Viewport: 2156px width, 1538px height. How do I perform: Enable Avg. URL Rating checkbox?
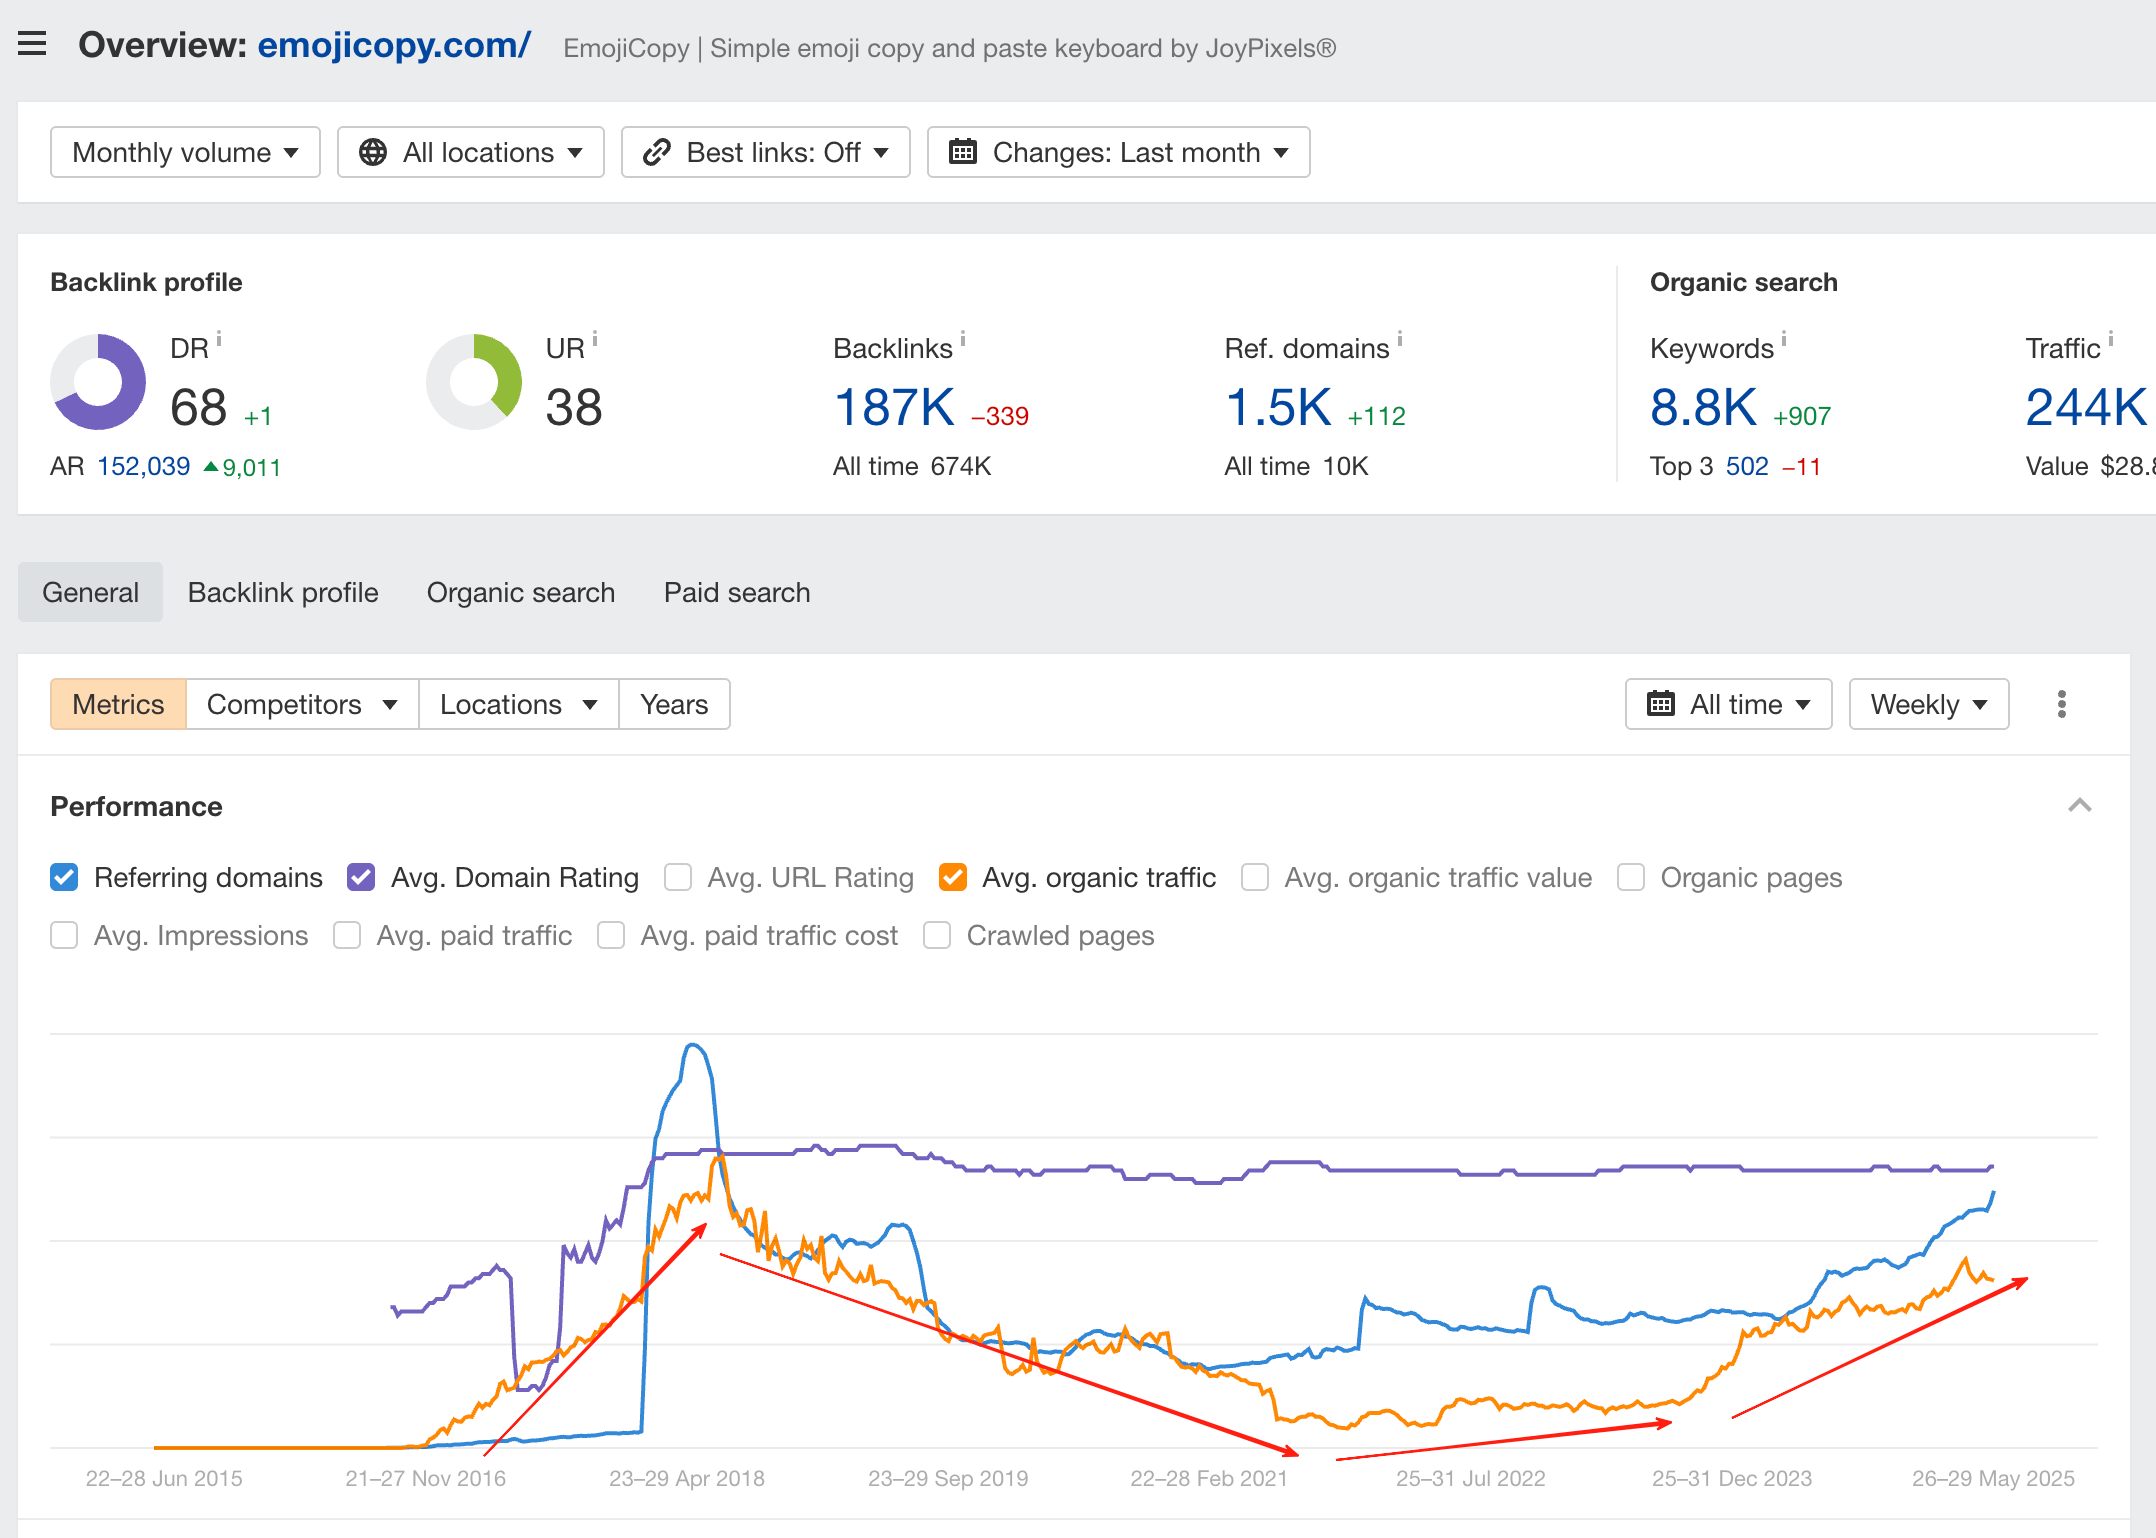pos(678,877)
